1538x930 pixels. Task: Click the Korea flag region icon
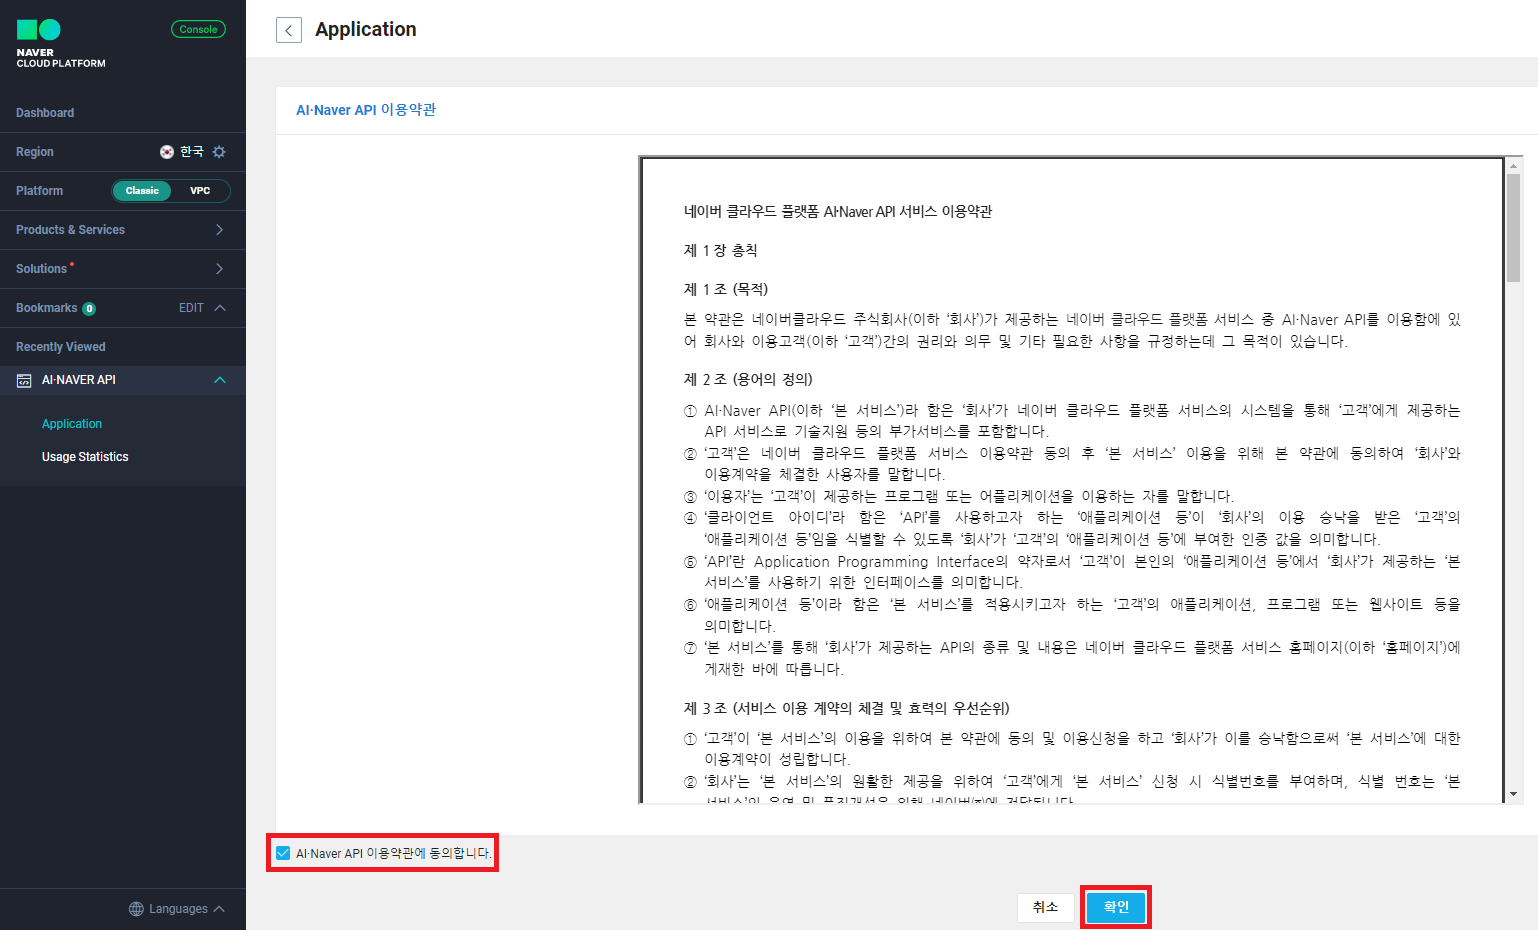167,152
